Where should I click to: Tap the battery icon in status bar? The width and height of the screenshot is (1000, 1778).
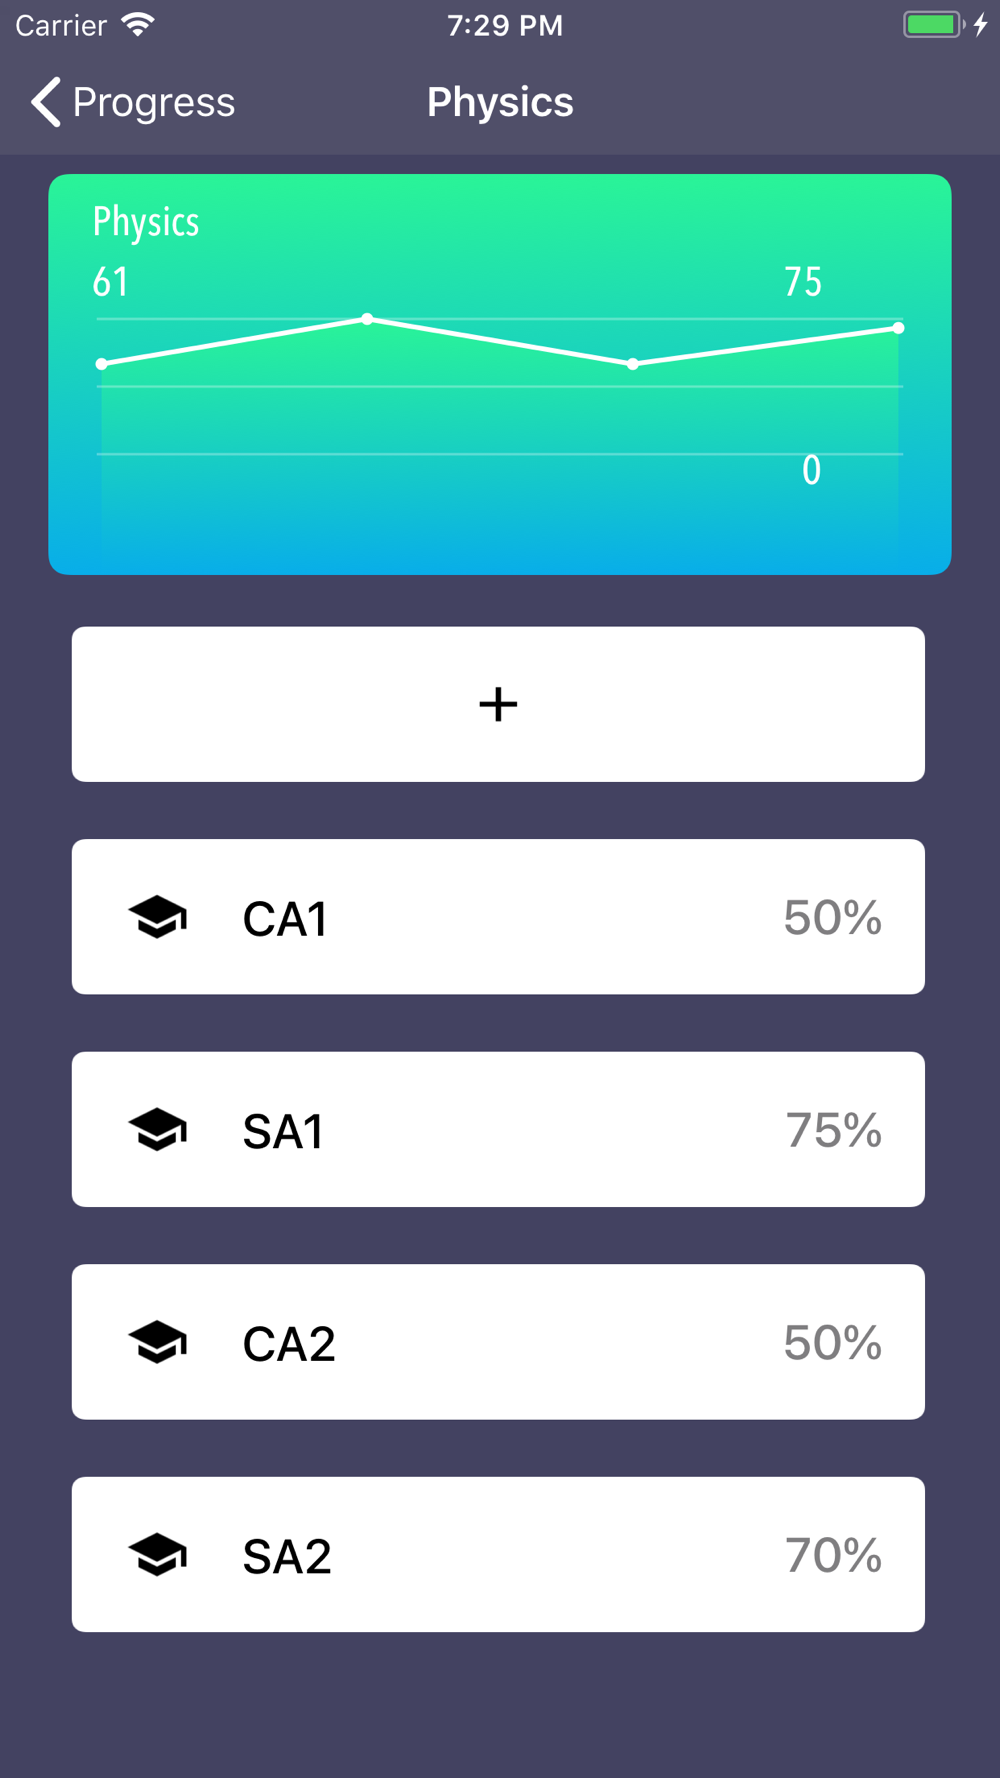(932, 24)
